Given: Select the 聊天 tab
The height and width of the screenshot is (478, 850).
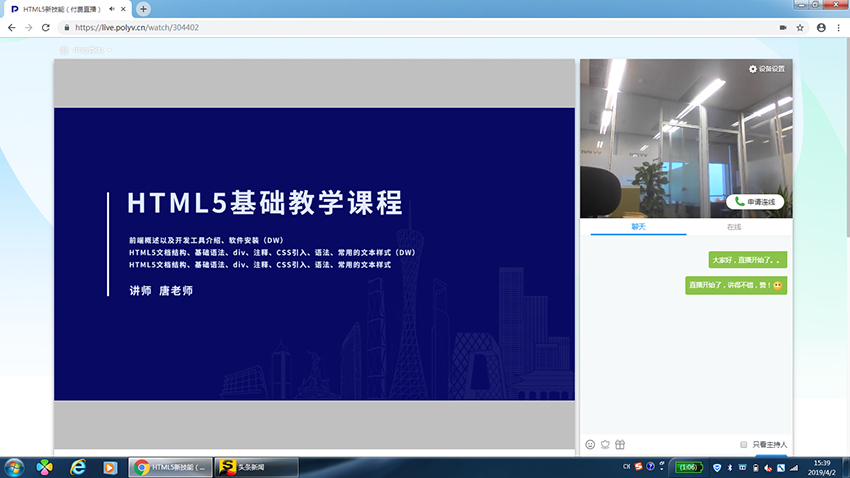Looking at the screenshot, I should pyautogui.click(x=638, y=227).
